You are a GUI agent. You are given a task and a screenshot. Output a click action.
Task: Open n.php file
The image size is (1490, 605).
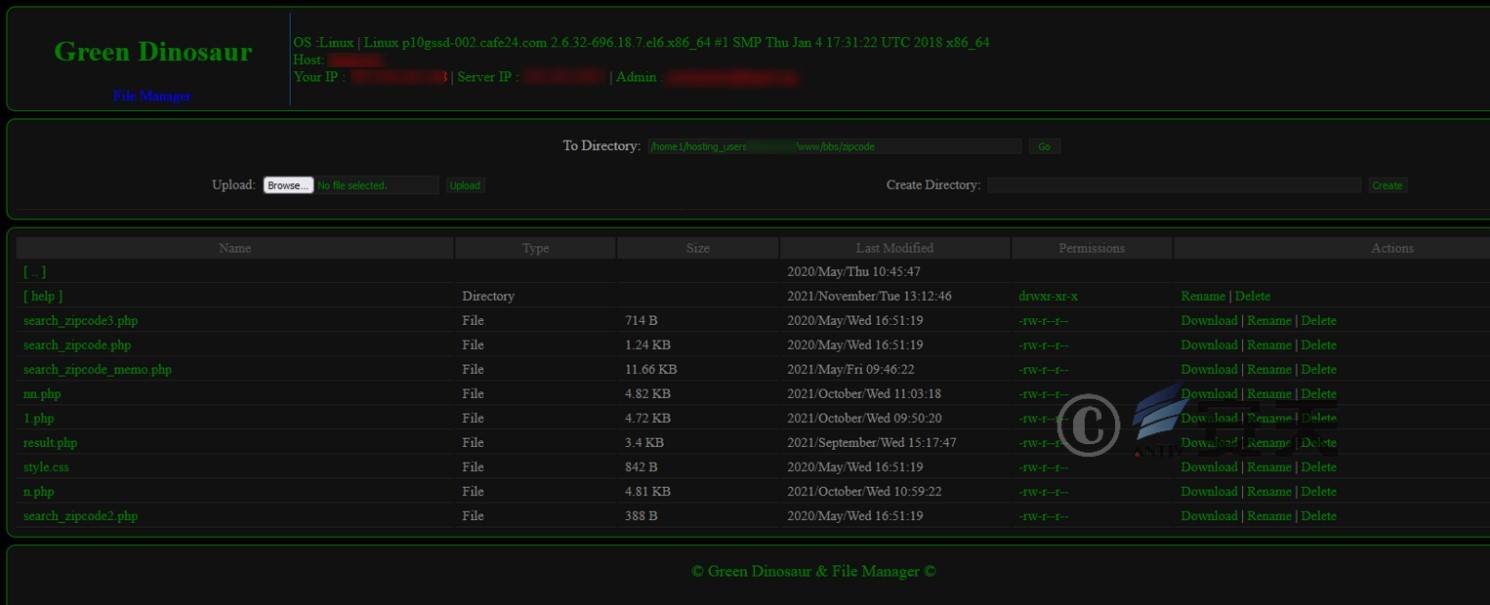coord(39,492)
